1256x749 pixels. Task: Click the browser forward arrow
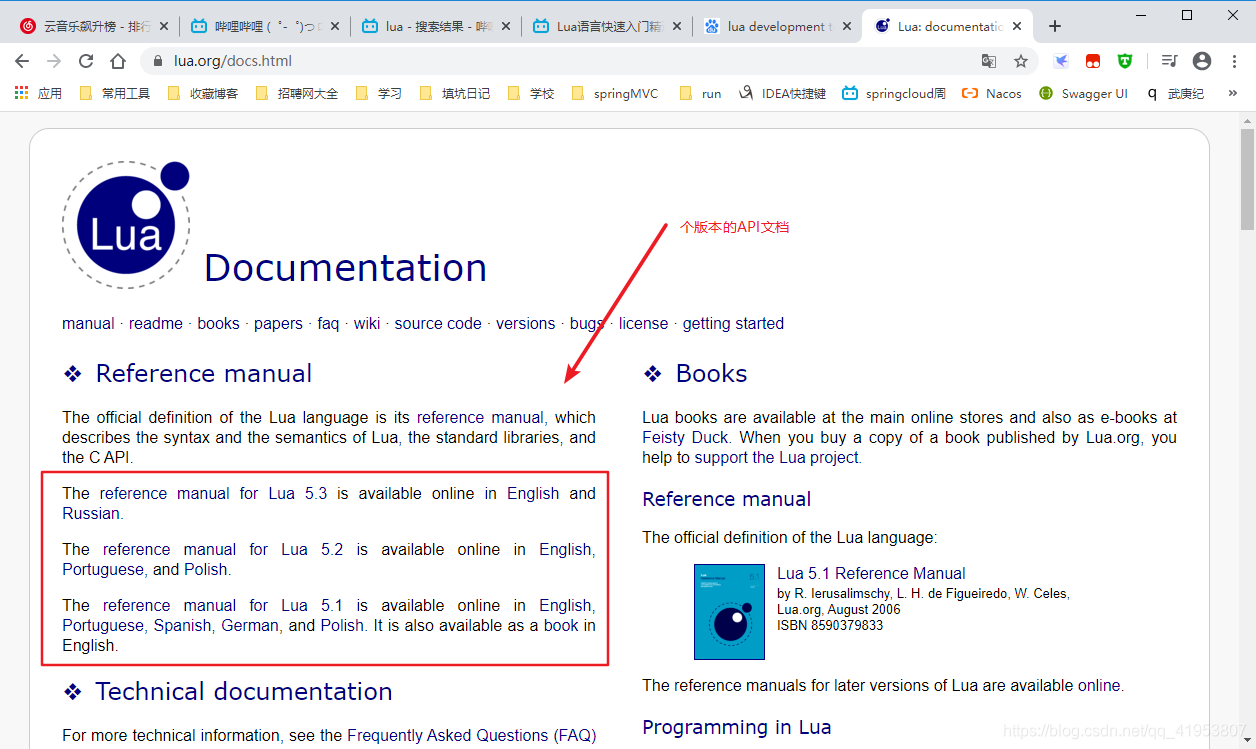pos(54,61)
